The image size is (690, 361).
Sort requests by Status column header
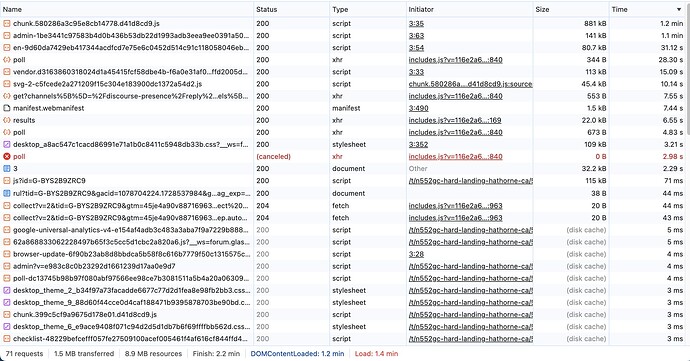point(291,9)
